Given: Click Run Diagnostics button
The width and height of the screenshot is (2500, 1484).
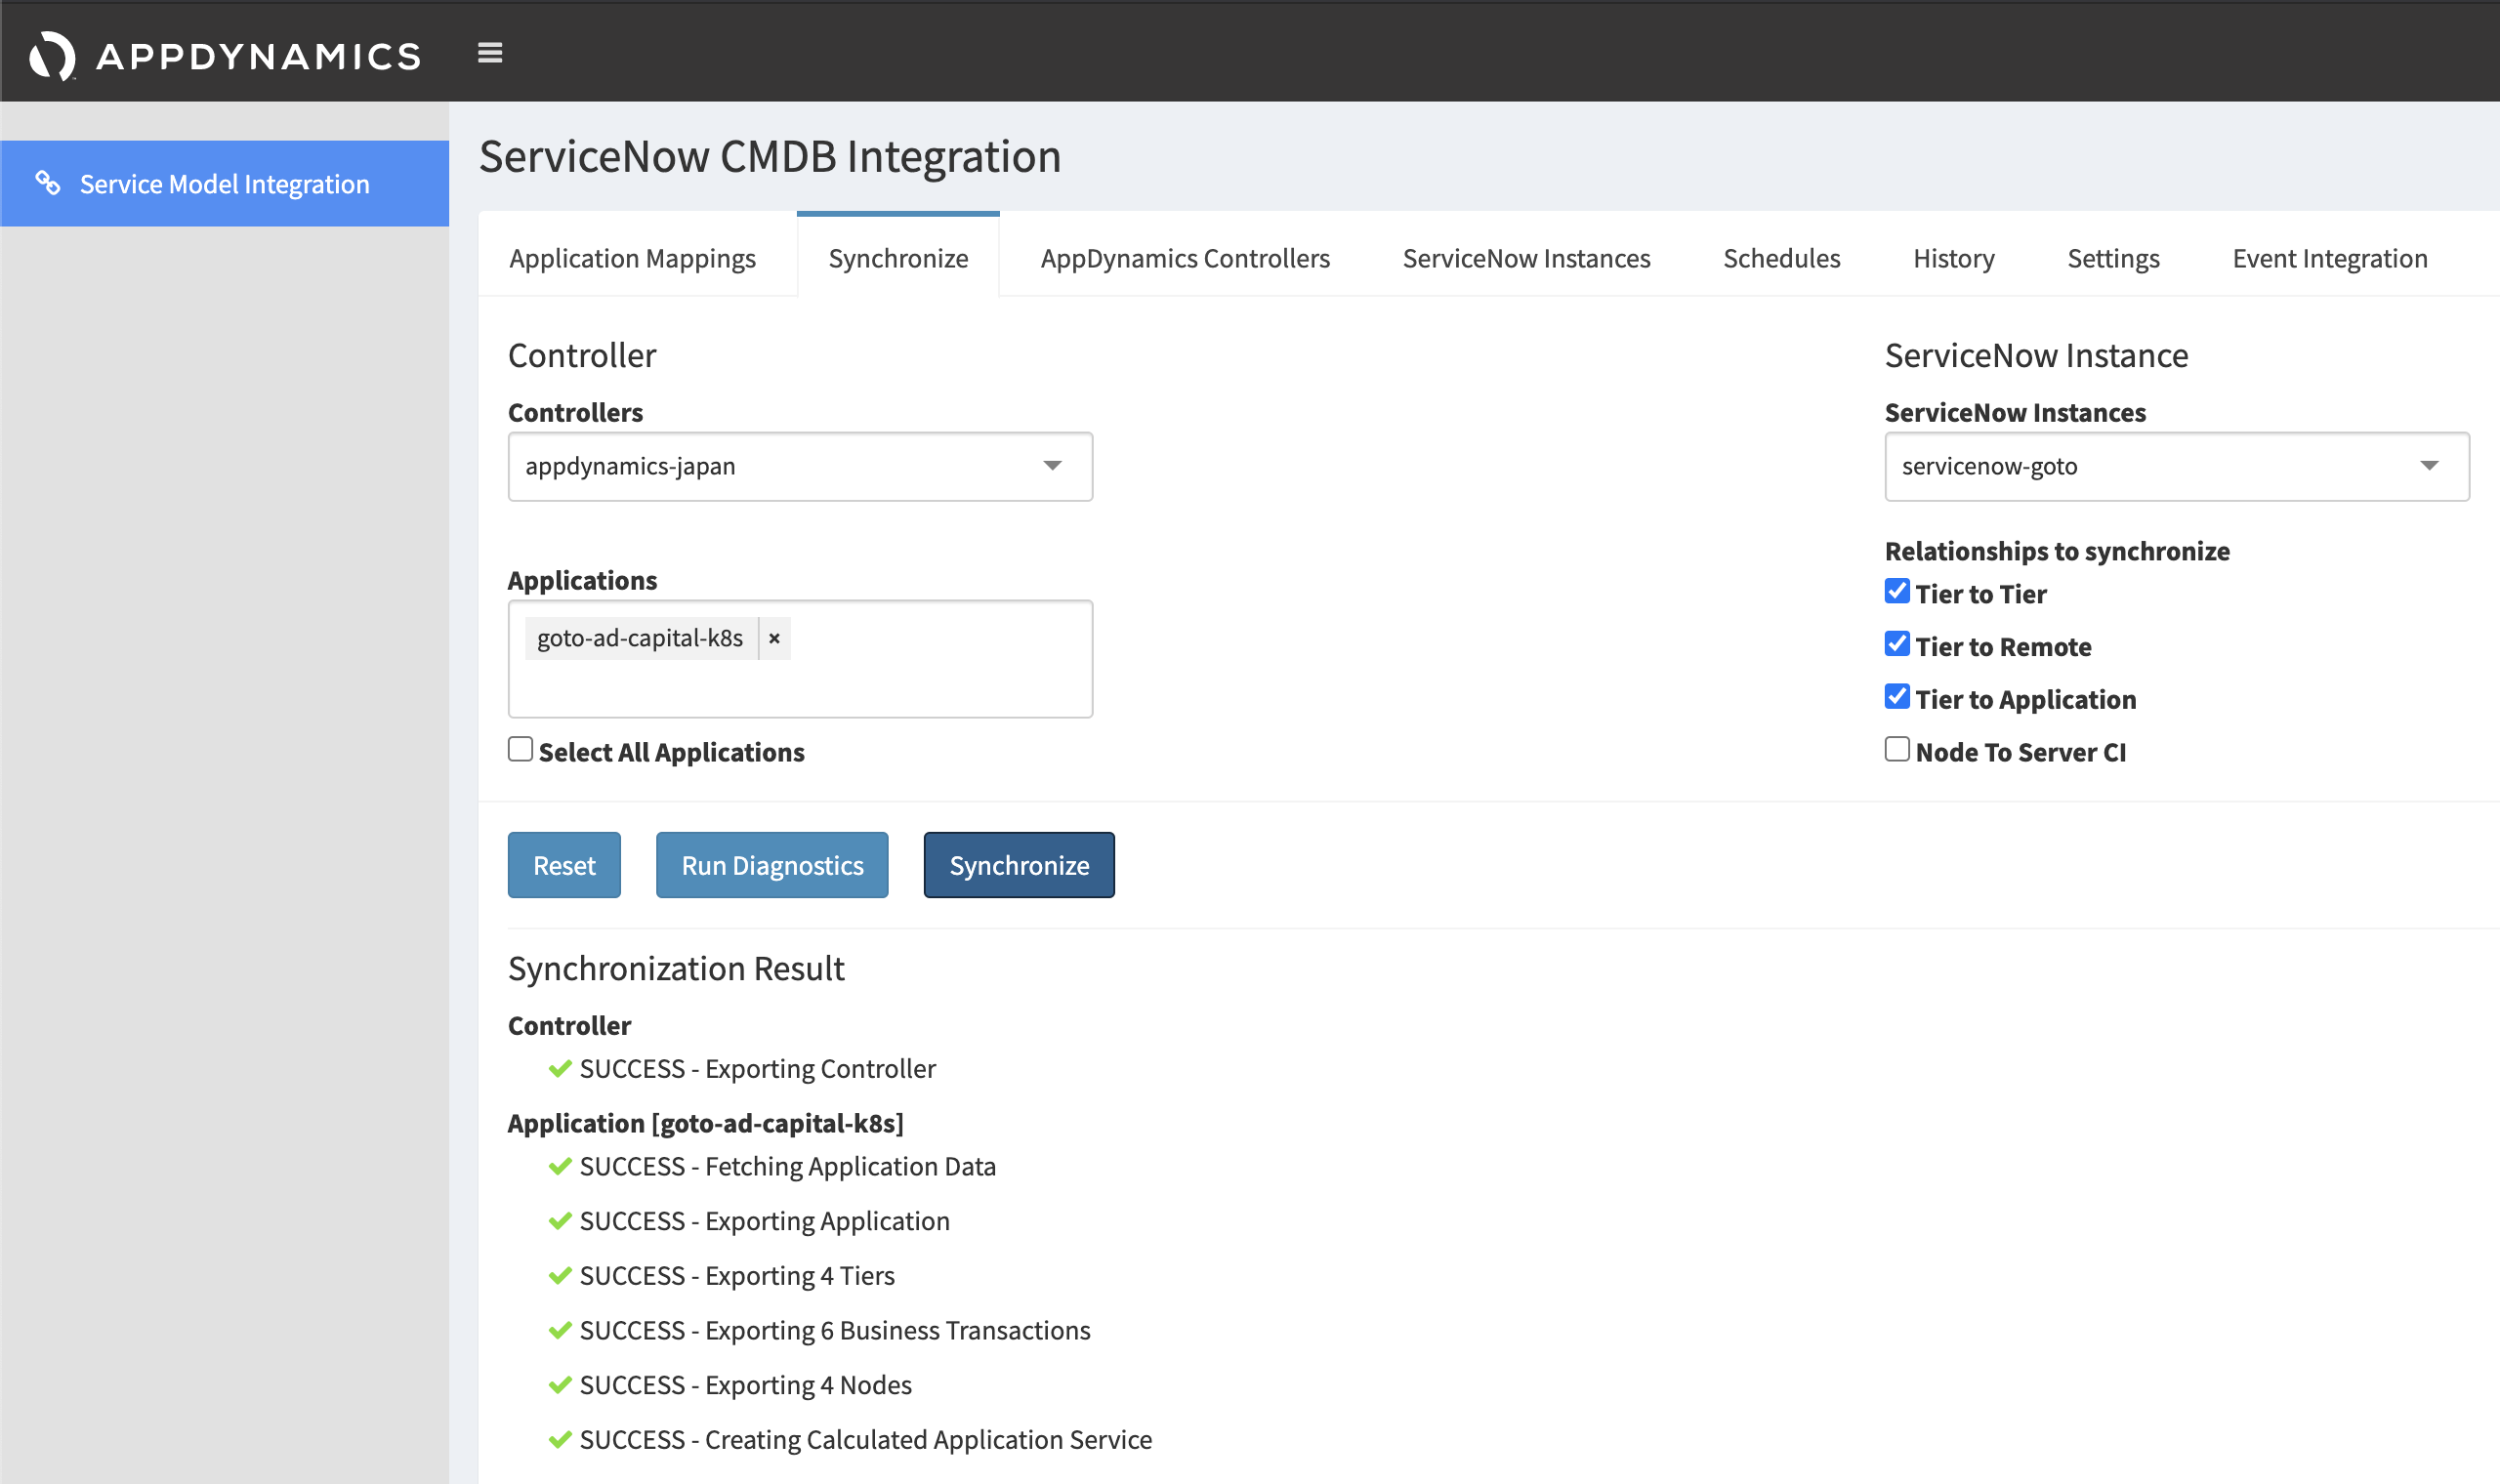Looking at the screenshot, I should [772, 865].
